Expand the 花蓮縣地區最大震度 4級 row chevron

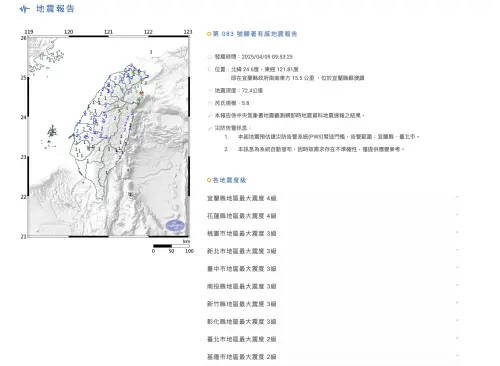tap(457, 215)
